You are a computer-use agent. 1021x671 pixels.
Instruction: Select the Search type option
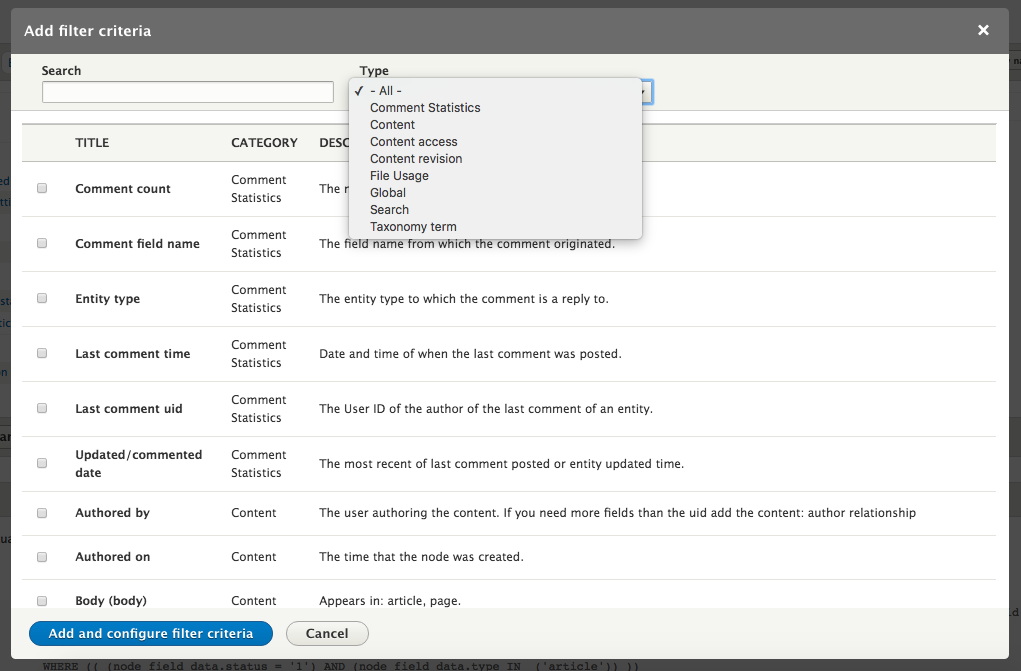coord(389,210)
